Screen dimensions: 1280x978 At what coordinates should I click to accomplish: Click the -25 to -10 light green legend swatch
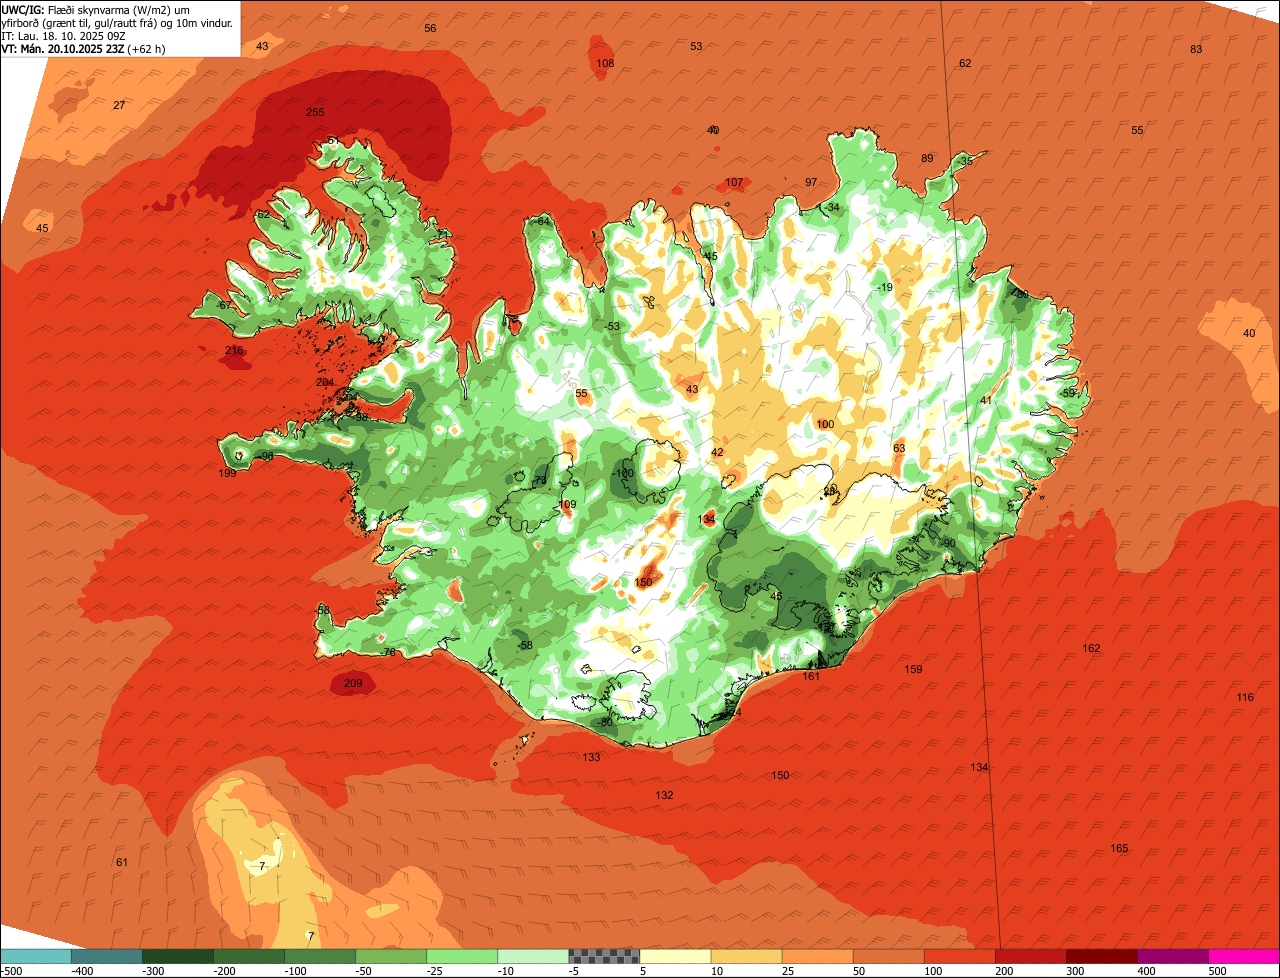(x=462, y=956)
